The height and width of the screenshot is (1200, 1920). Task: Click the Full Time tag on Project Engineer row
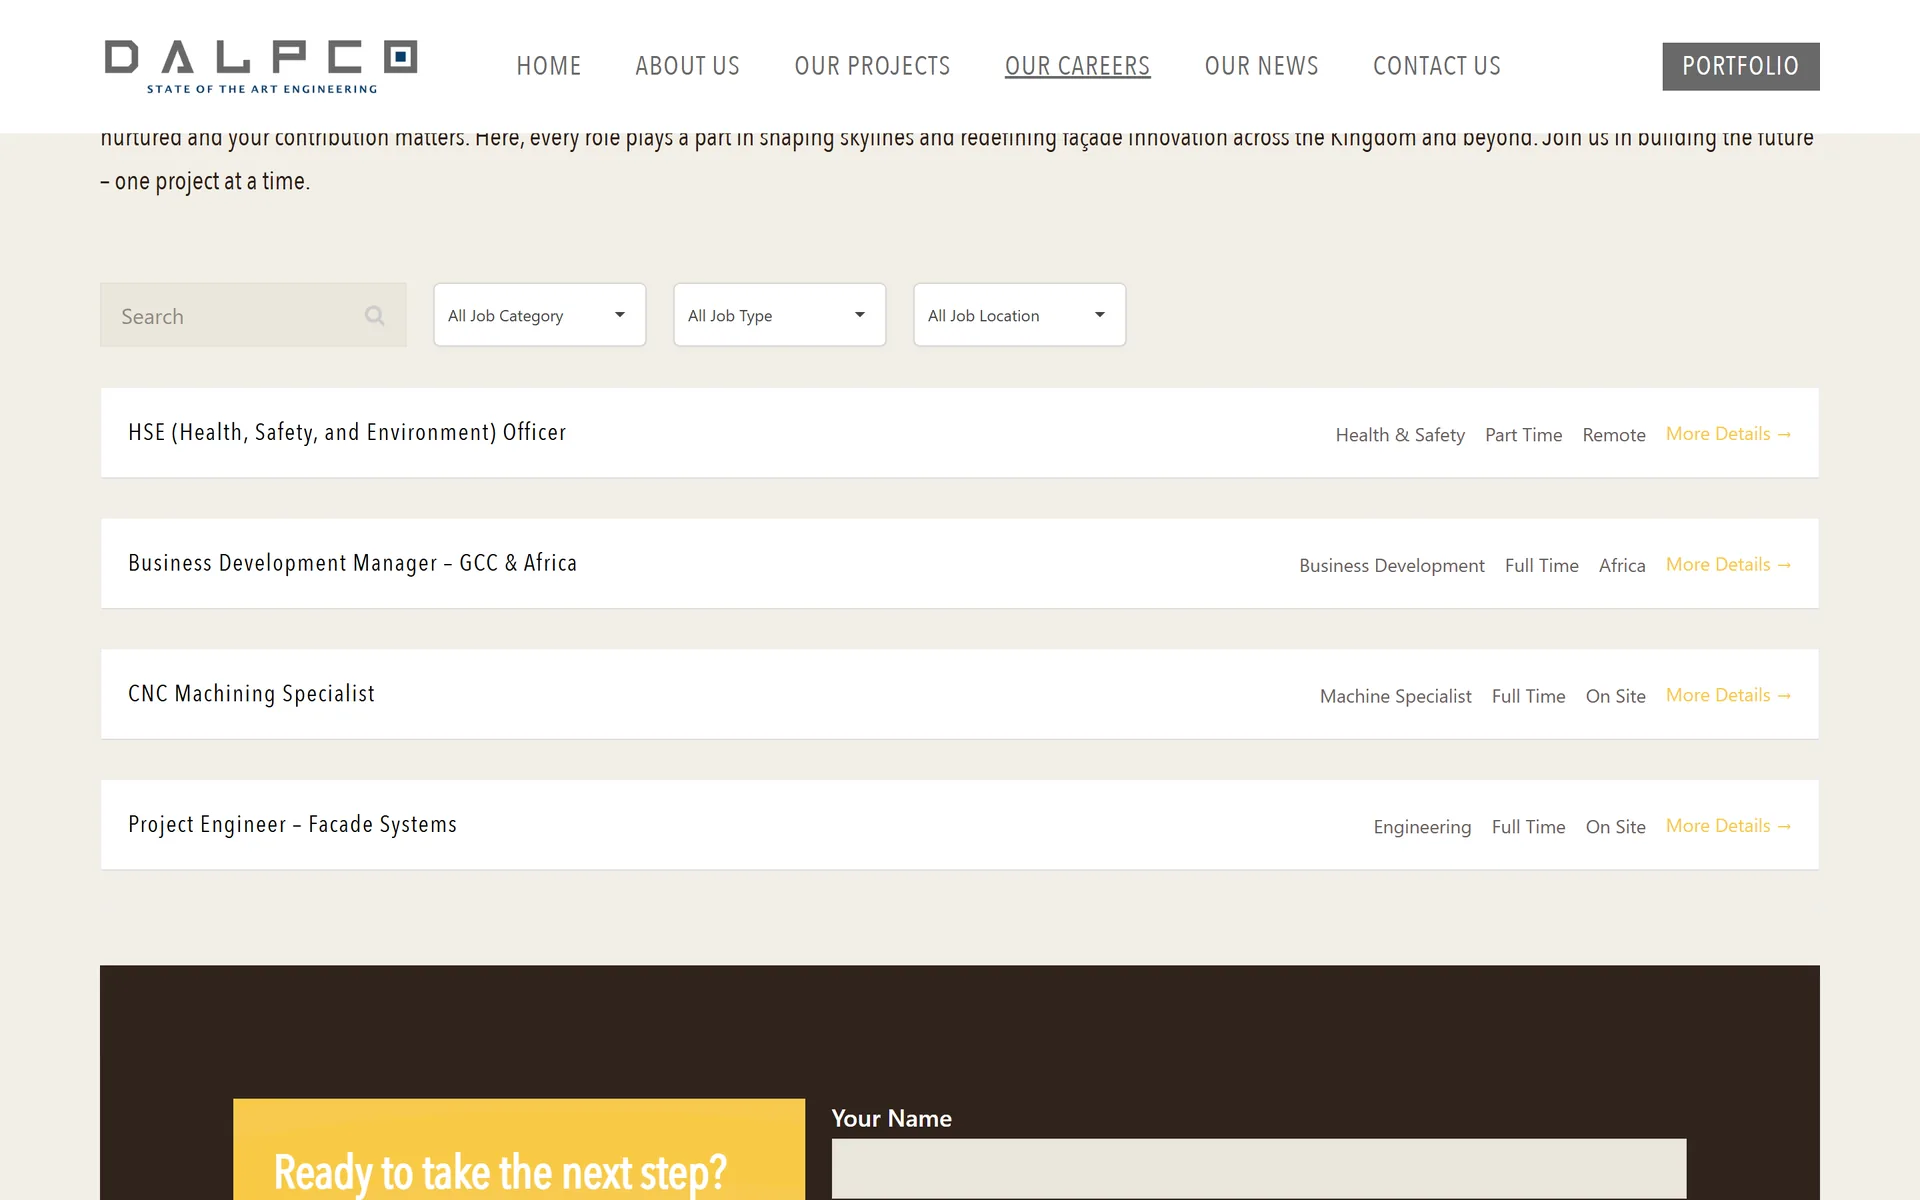point(1529,827)
